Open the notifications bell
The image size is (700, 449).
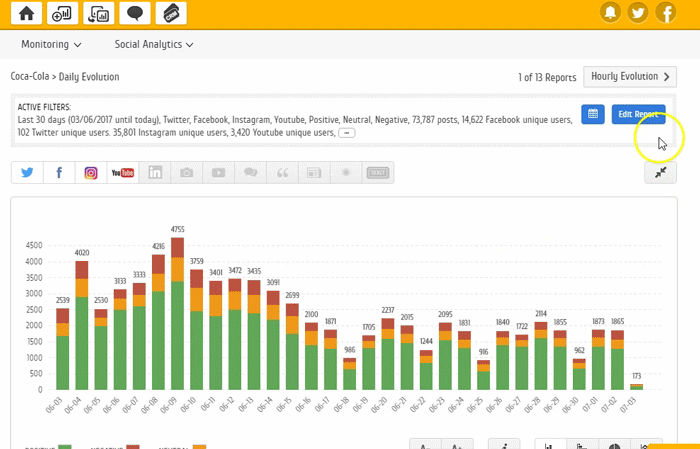click(x=610, y=13)
